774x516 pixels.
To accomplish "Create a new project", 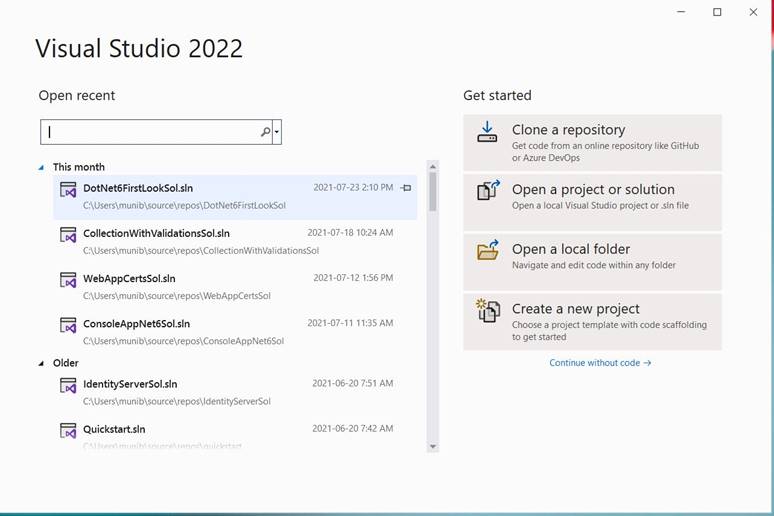I will 592,322.
